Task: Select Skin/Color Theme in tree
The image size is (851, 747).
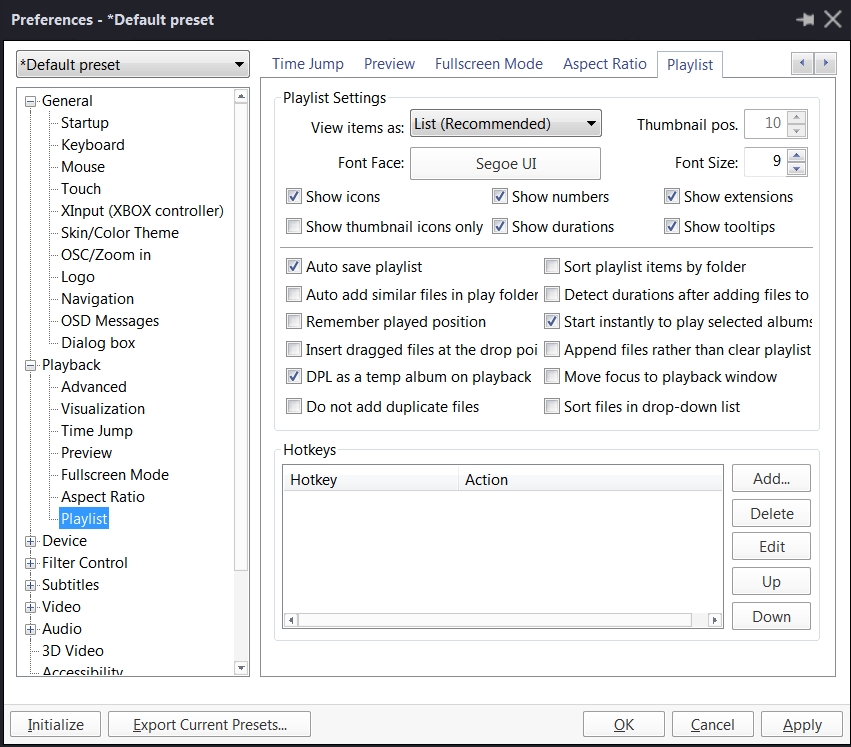Action: tap(119, 233)
